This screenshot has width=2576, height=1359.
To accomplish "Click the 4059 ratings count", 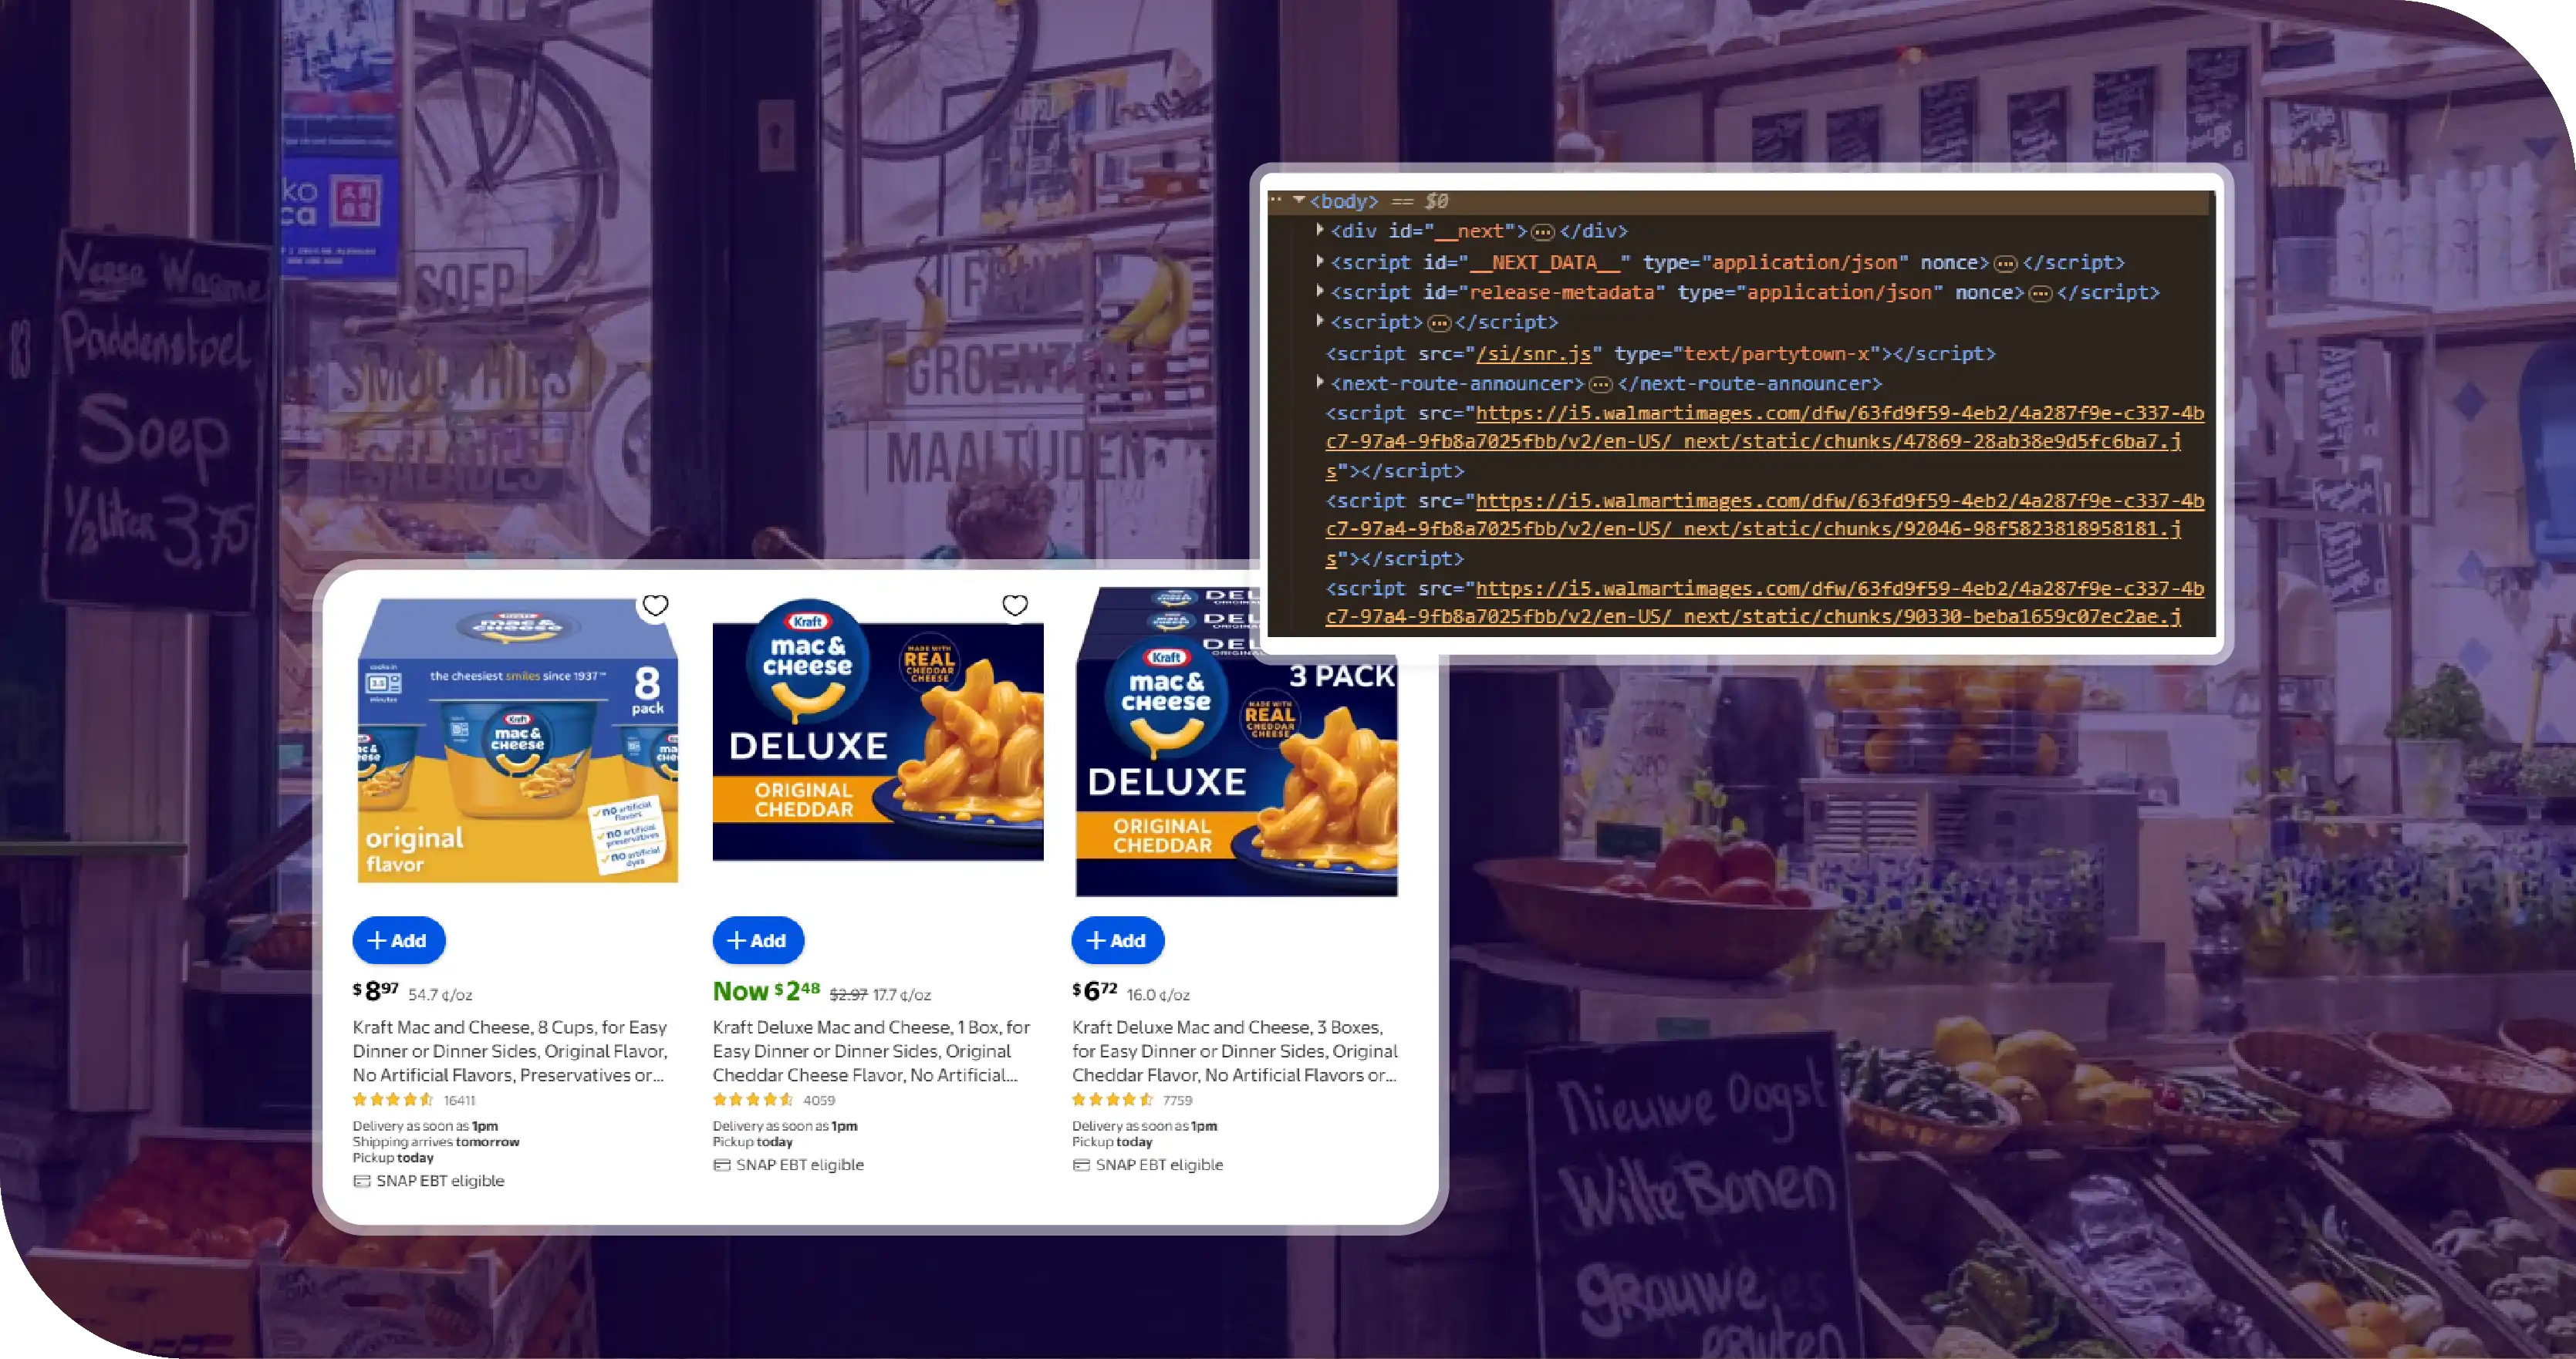I will click(x=819, y=1100).
